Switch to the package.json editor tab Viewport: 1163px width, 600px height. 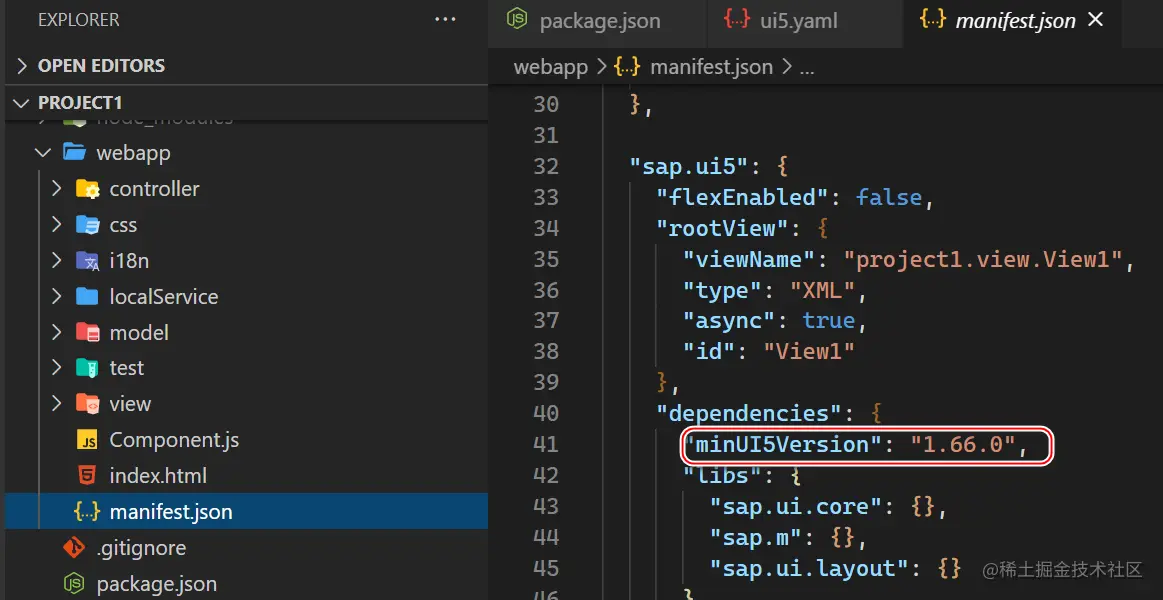597,22
